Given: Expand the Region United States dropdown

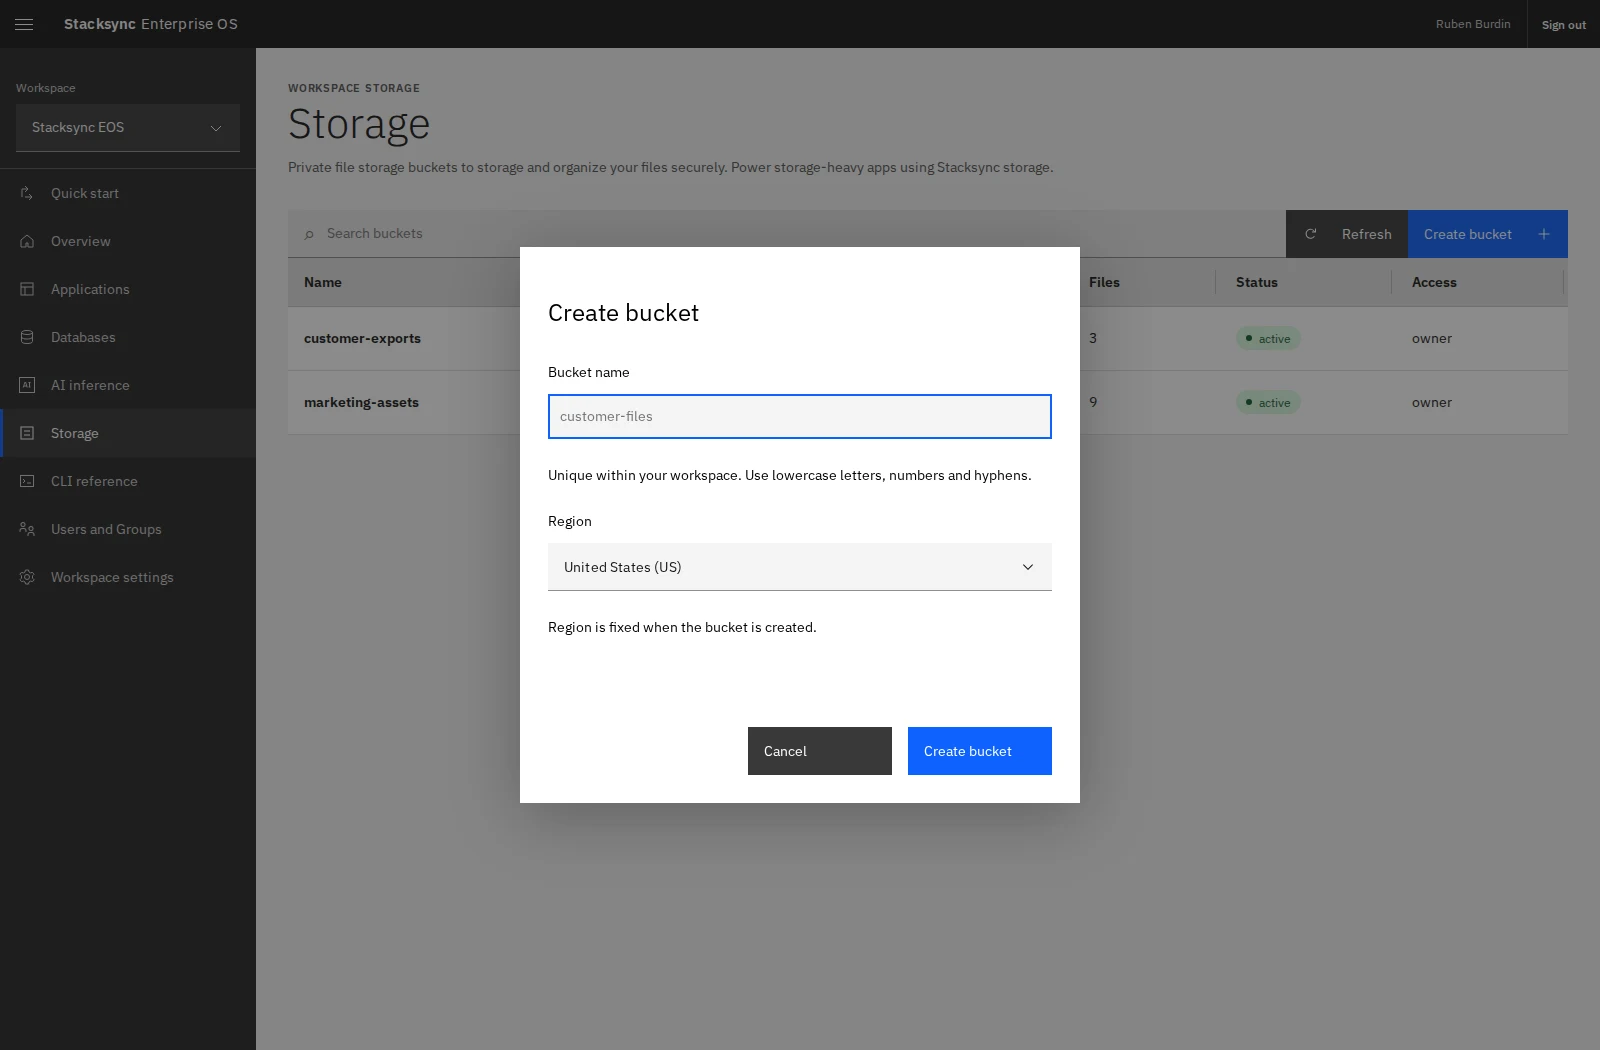Looking at the screenshot, I should tap(800, 567).
